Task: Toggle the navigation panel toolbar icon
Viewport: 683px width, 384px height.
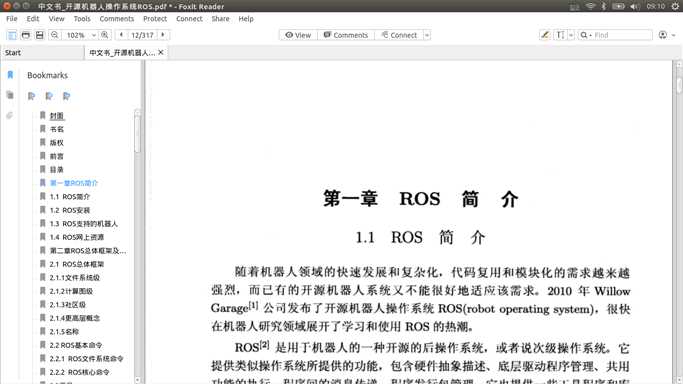Action: (x=12, y=35)
